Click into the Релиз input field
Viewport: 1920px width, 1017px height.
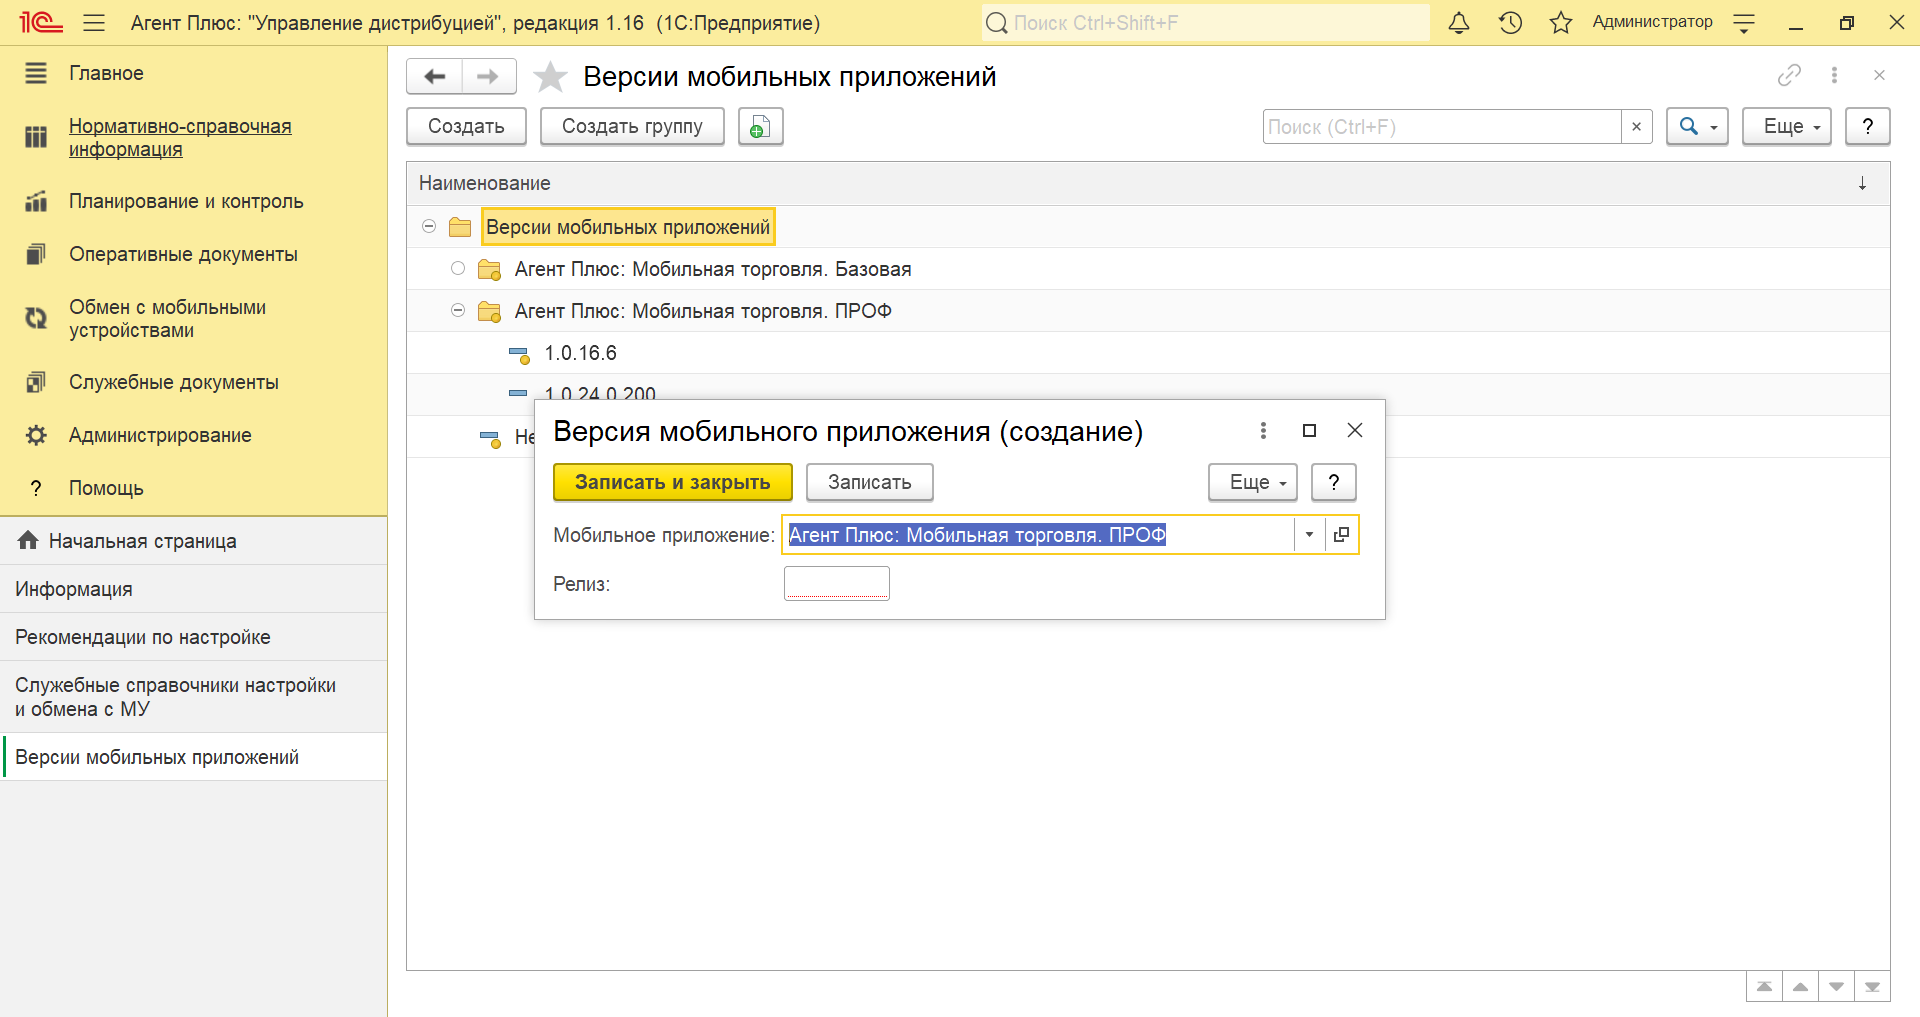click(836, 583)
